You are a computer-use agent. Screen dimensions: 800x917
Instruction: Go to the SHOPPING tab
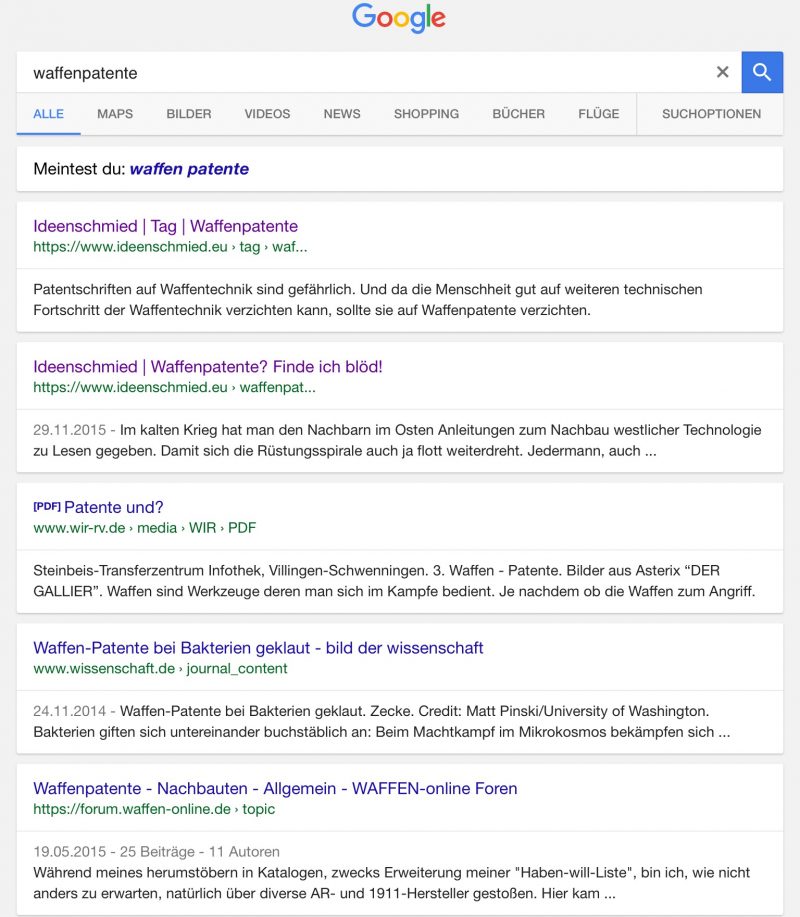426,114
